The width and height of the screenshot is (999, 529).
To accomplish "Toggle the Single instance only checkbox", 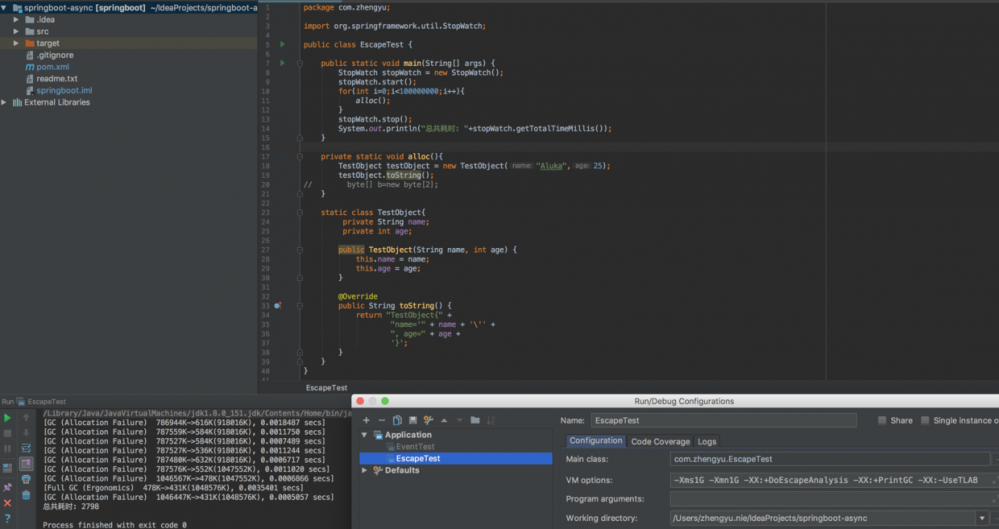I will coord(925,421).
